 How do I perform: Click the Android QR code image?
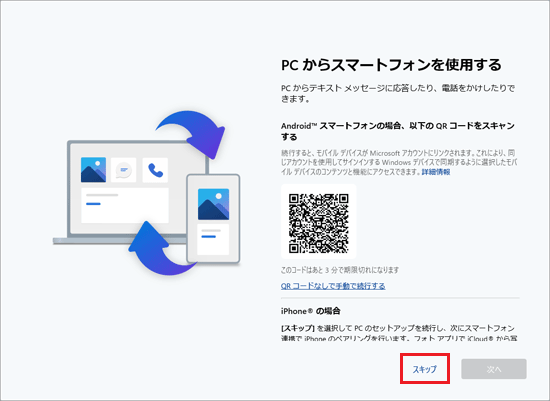[318, 223]
